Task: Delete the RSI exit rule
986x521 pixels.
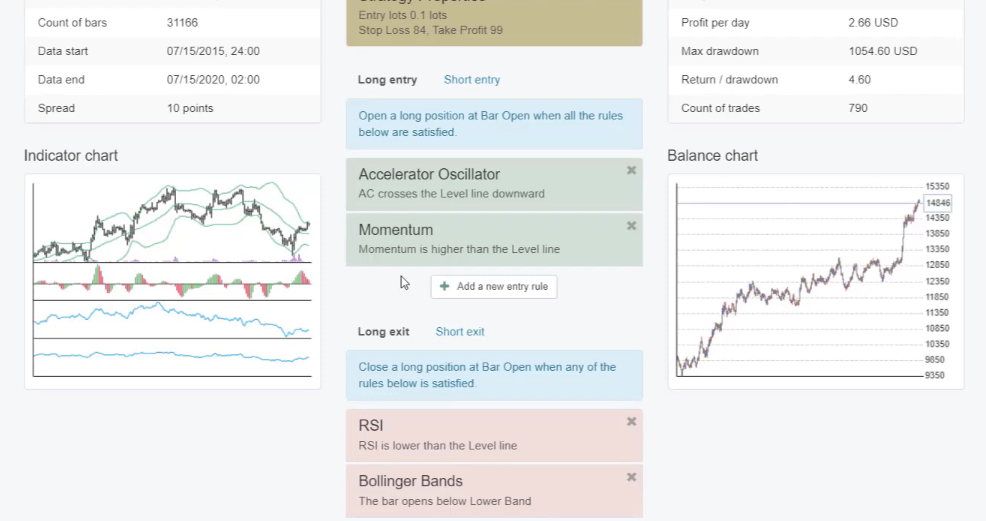Action: point(631,422)
